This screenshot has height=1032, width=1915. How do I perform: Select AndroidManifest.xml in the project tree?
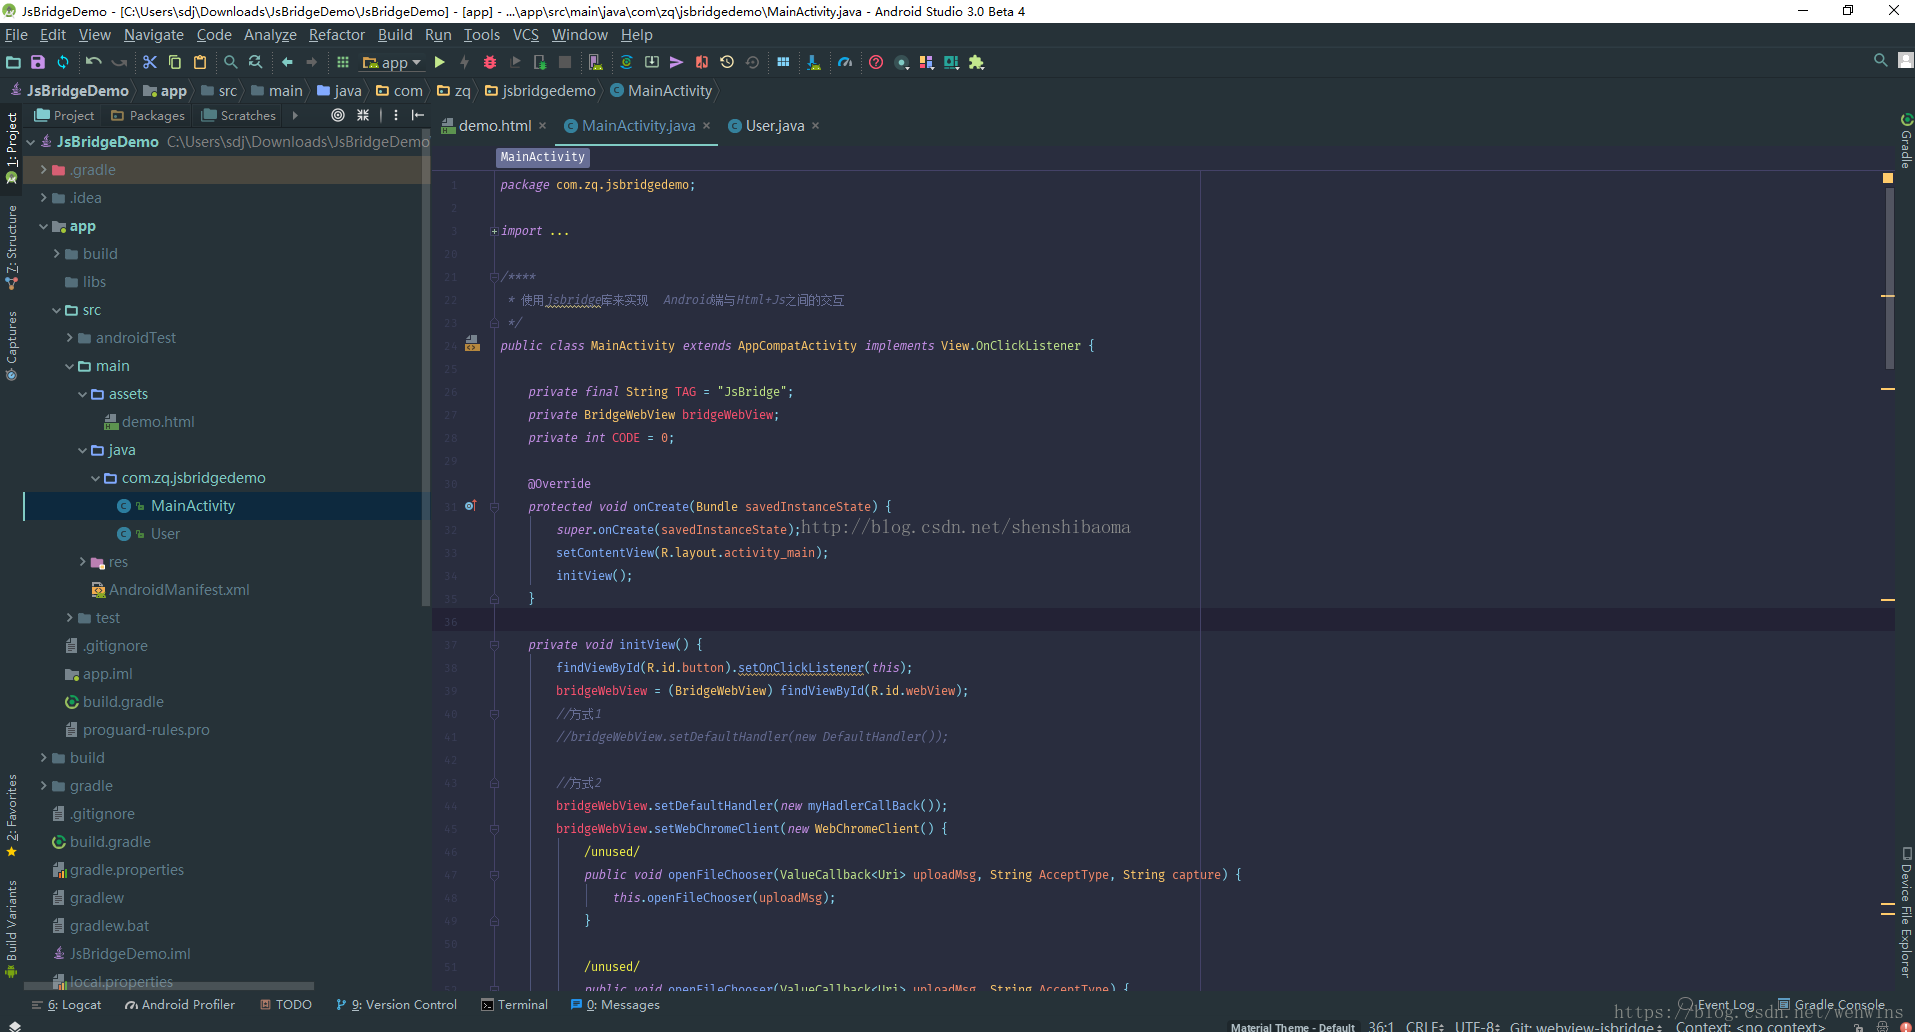coord(179,590)
